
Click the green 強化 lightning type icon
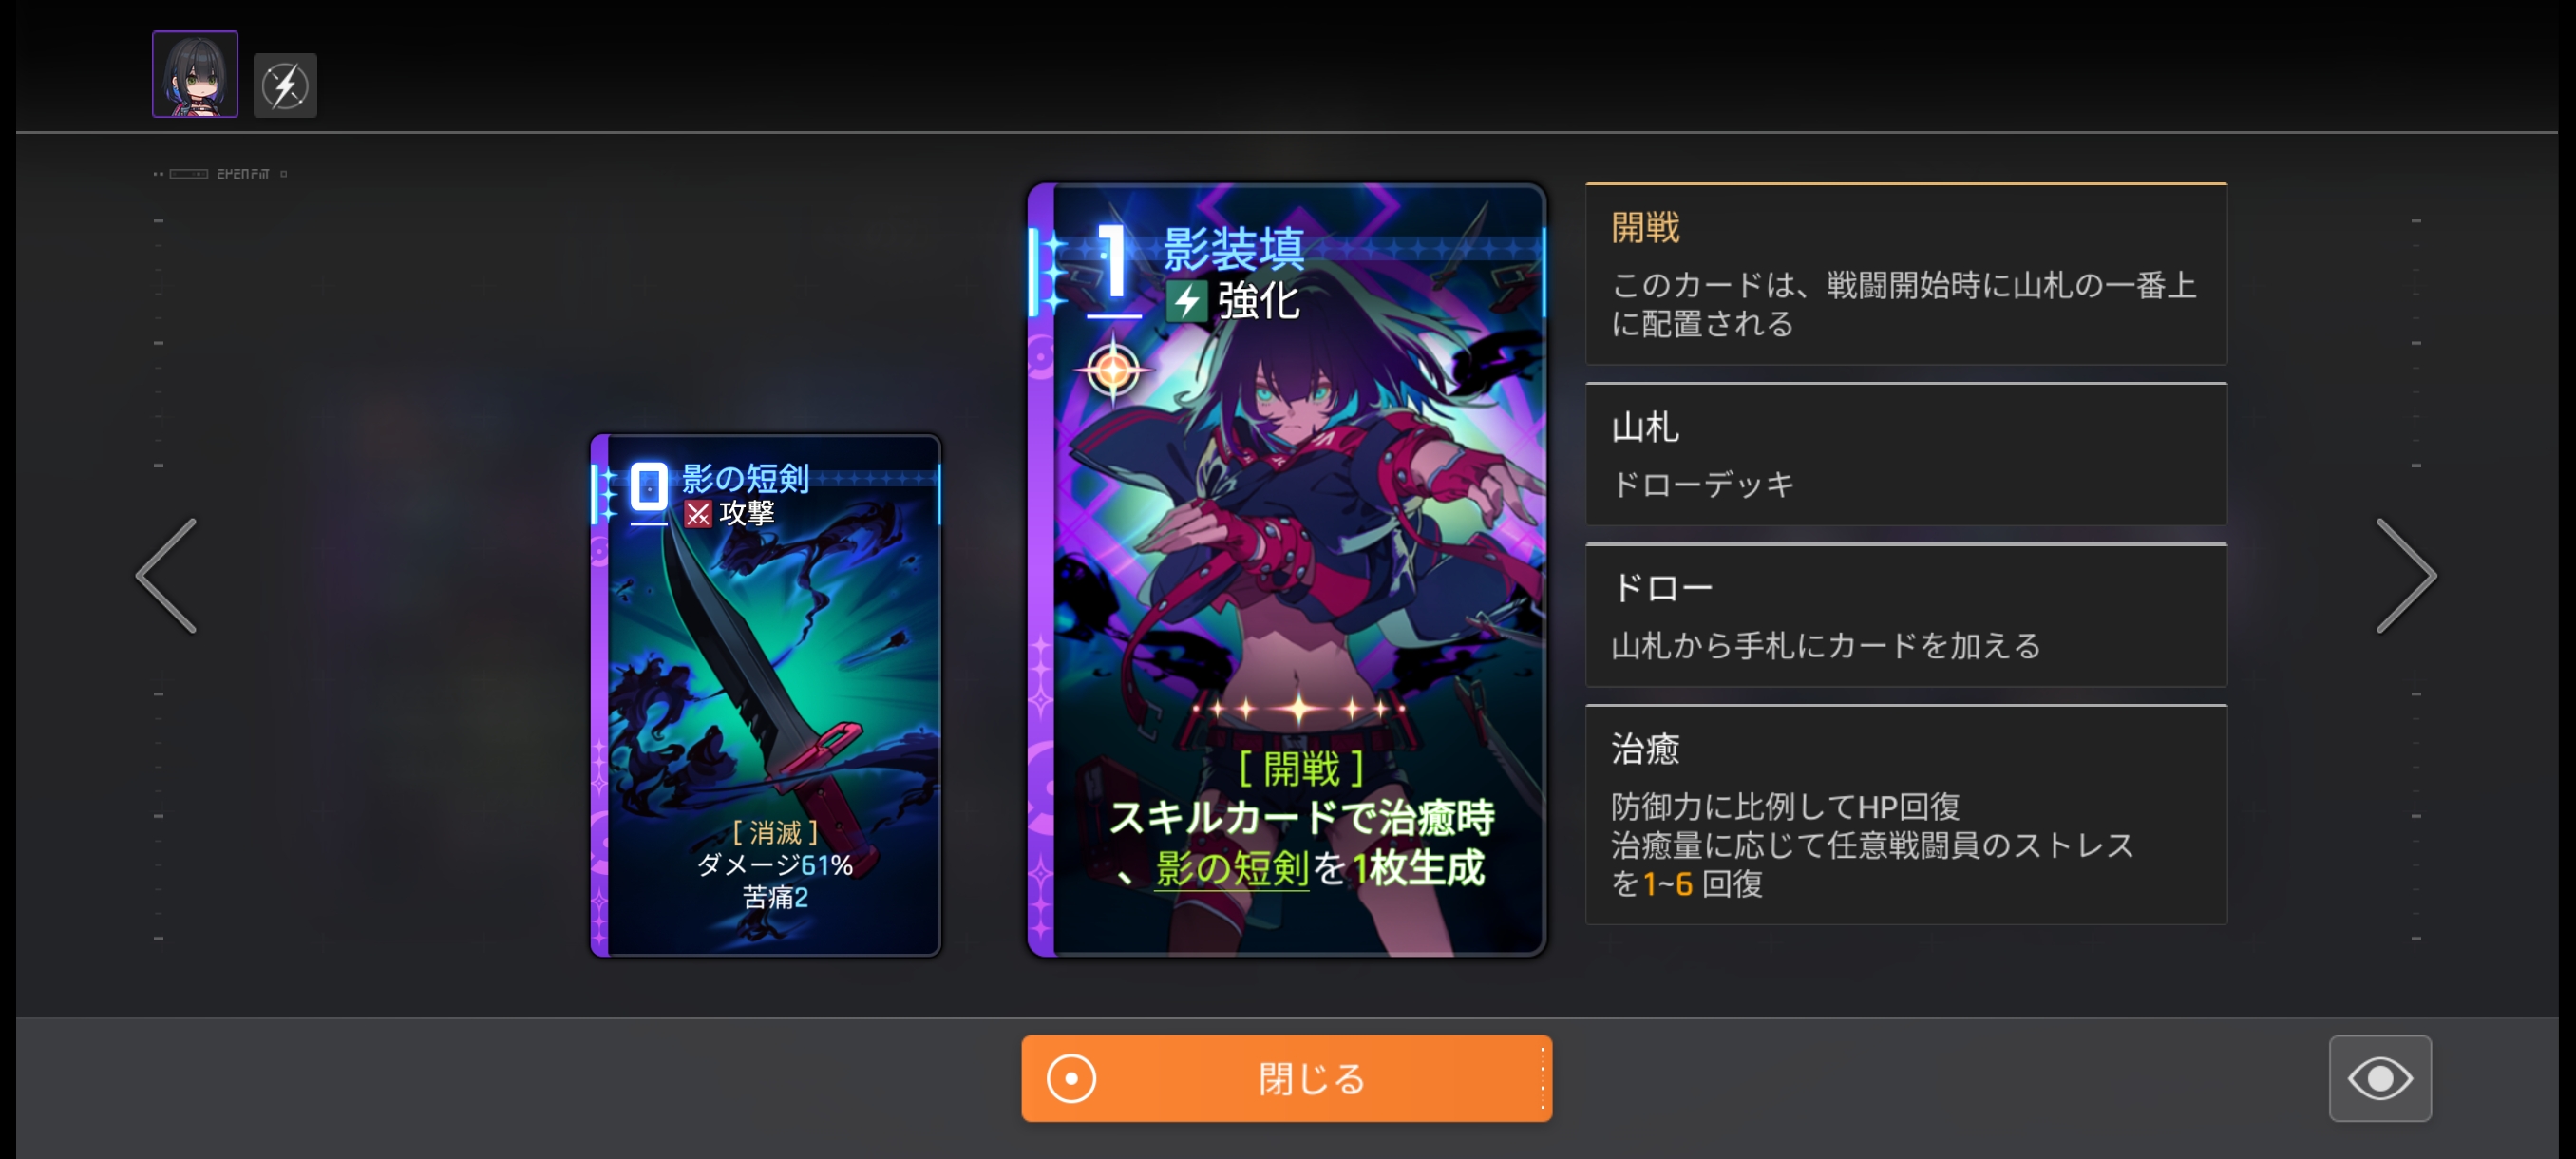(1187, 301)
